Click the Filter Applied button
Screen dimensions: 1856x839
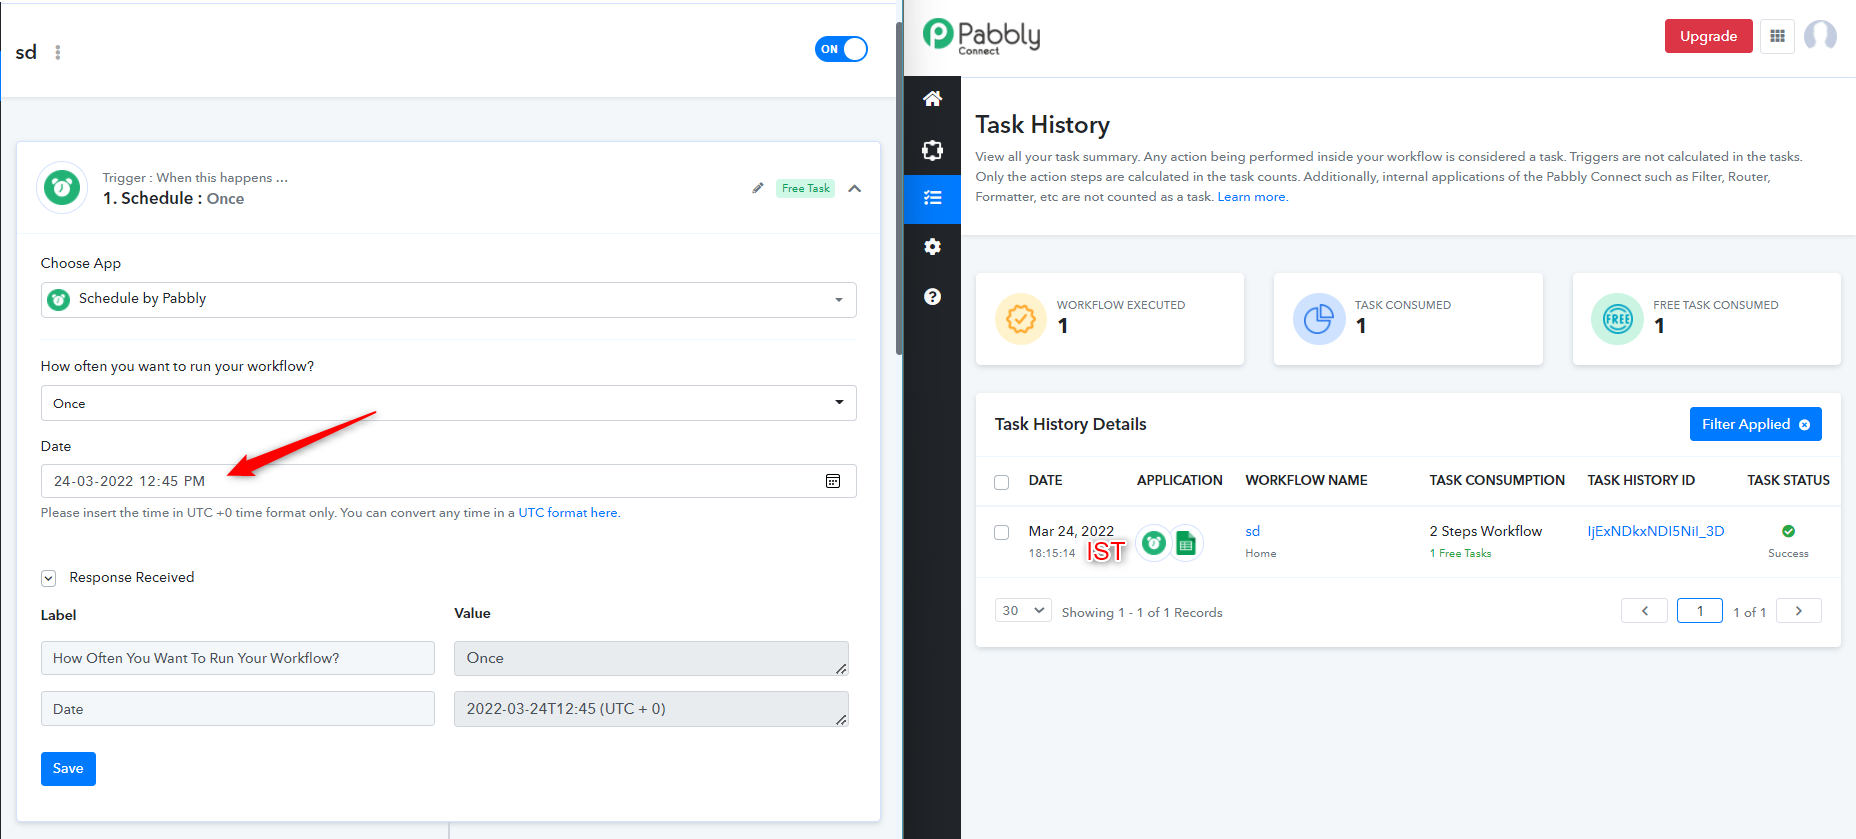tap(1755, 424)
